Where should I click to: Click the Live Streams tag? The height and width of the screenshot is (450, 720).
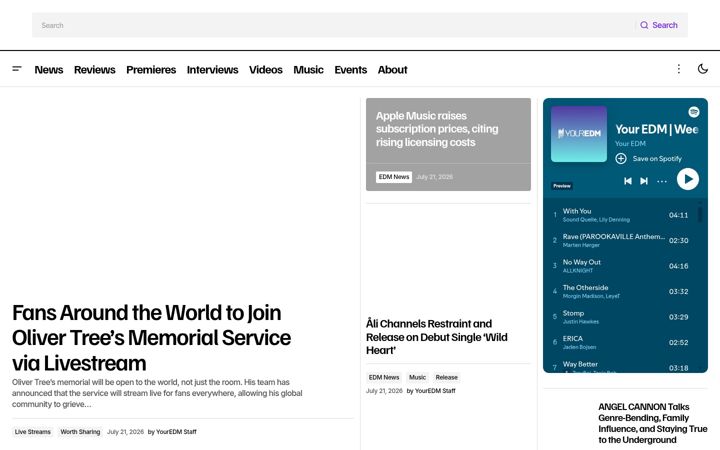33,432
